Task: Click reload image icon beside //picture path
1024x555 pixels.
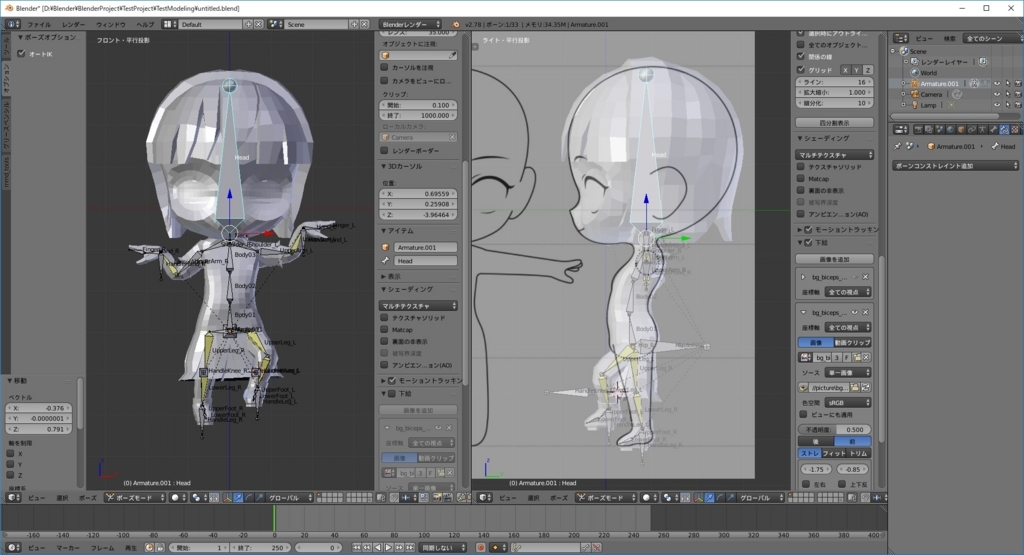Action: tap(865, 387)
